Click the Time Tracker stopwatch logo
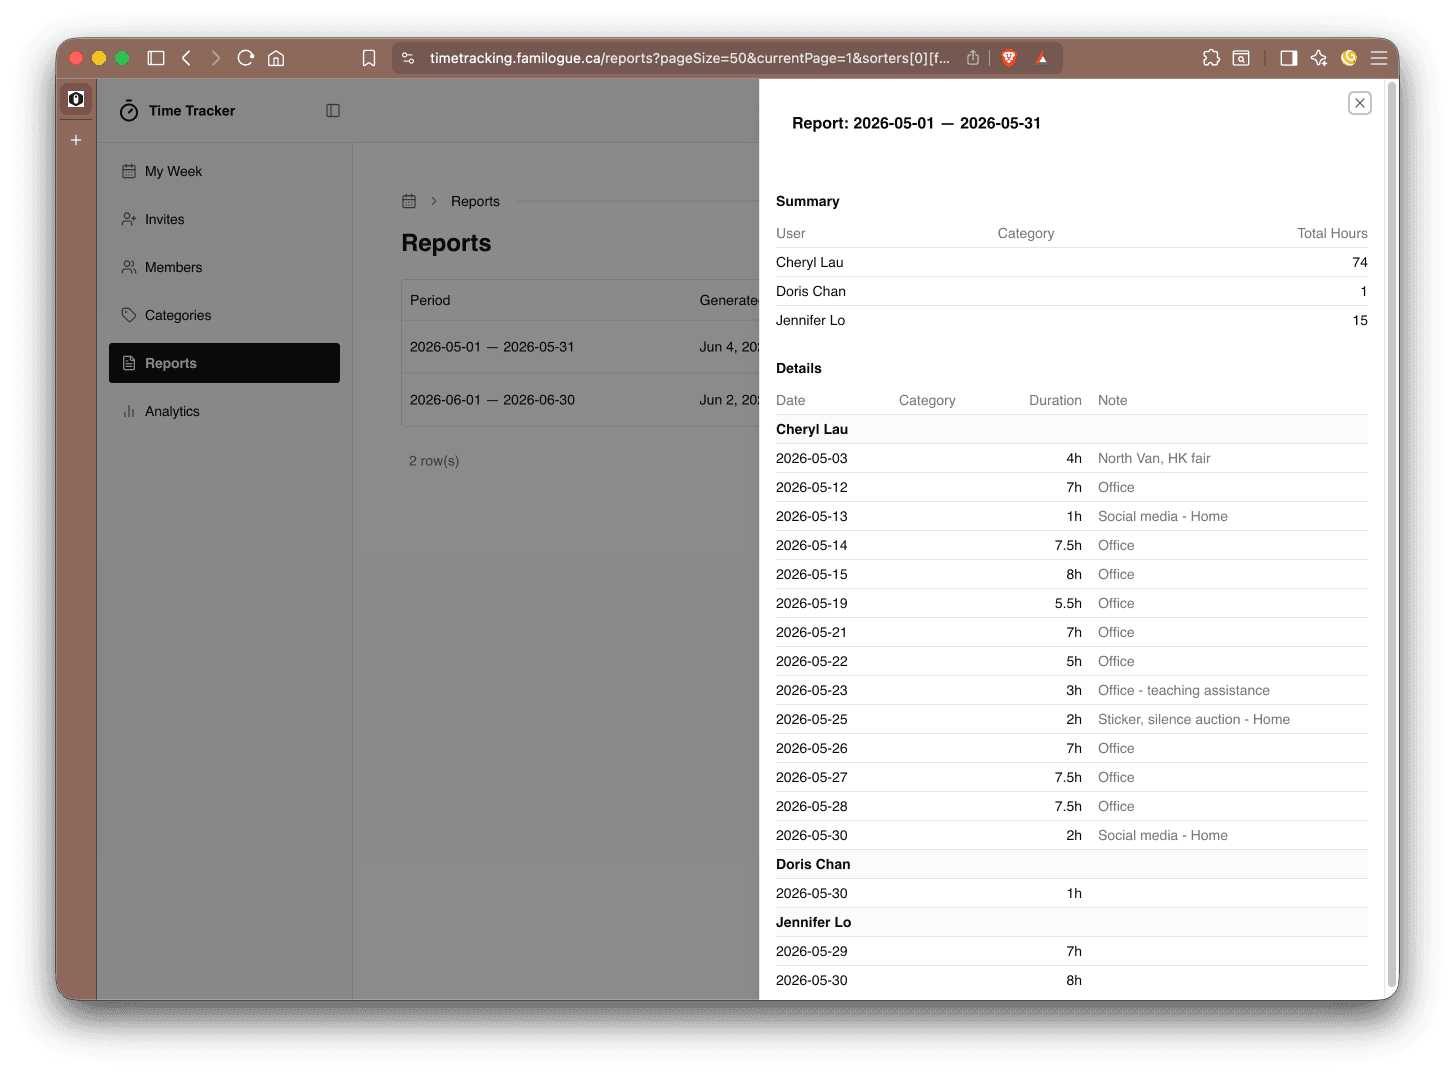1455x1074 pixels. click(x=129, y=111)
